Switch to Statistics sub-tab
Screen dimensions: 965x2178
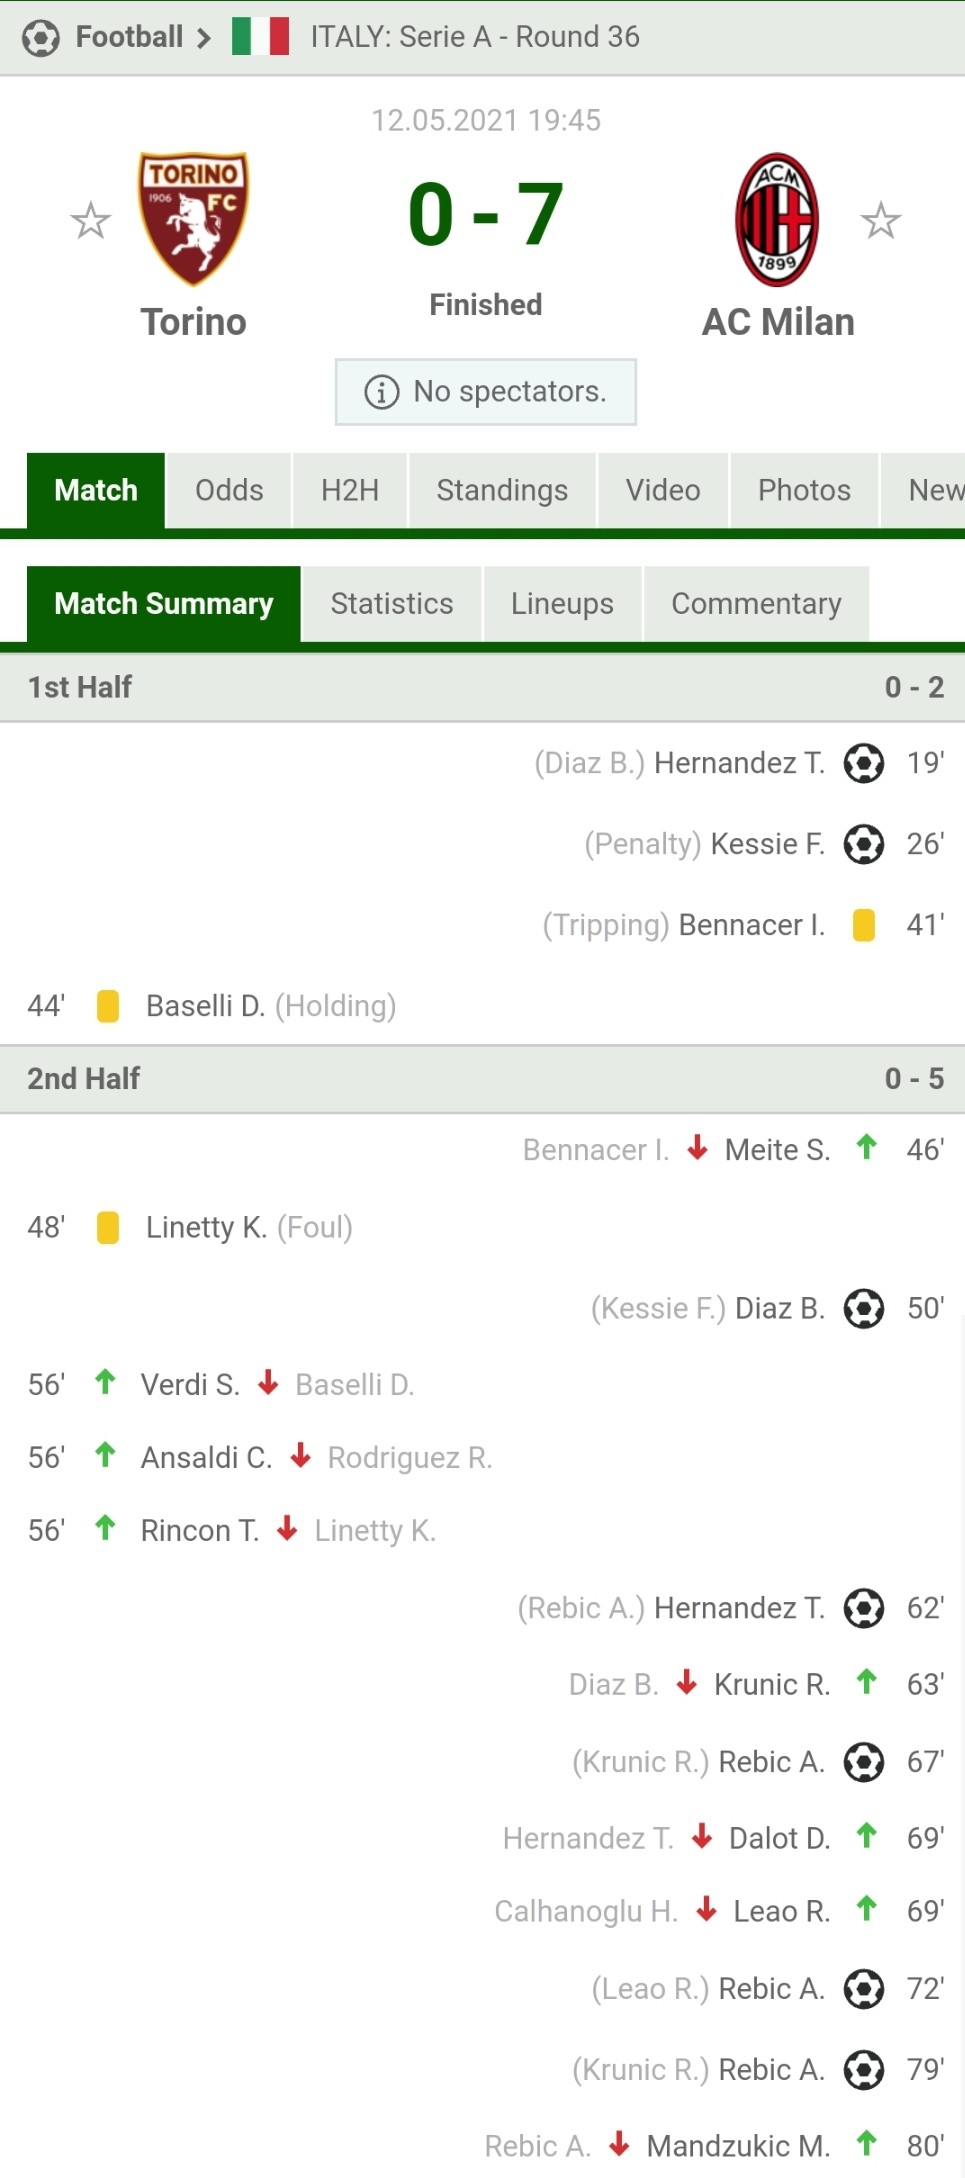tap(392, 604)
